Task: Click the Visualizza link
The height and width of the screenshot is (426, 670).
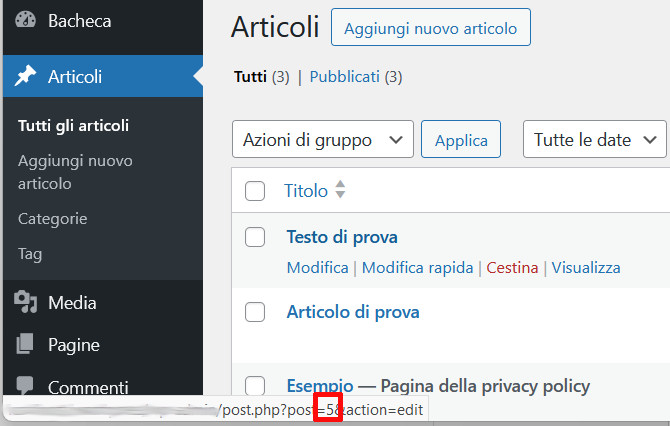Action: (x=586, y=267)
